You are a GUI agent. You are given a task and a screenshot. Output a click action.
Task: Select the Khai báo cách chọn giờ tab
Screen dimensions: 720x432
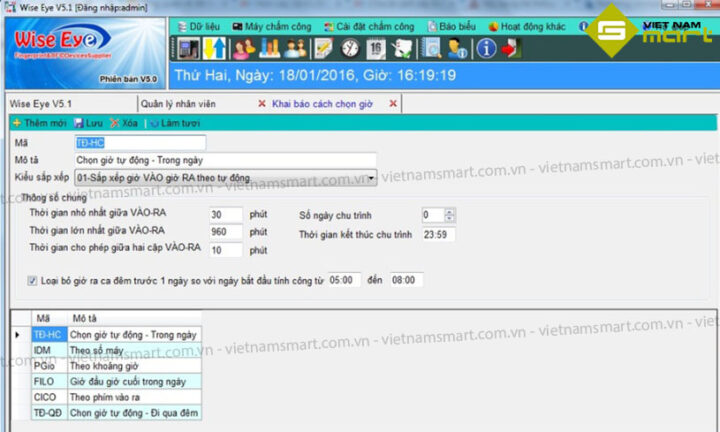click(322, 104)
